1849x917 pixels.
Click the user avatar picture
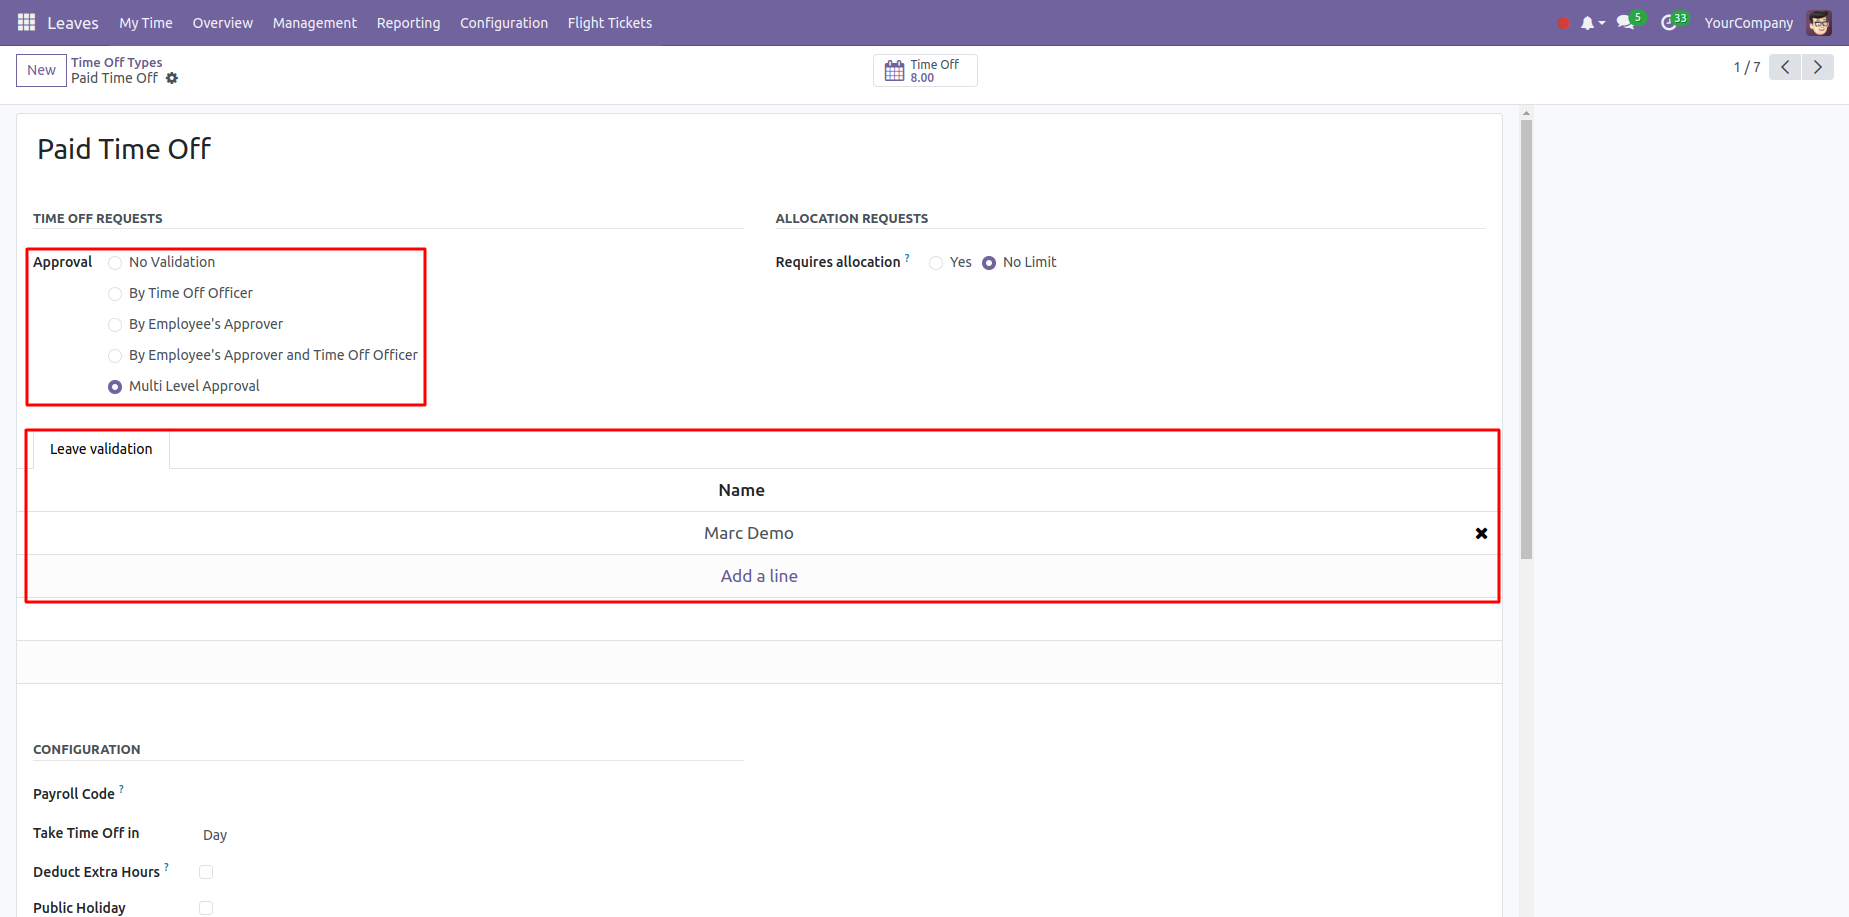coord(1819,23)
